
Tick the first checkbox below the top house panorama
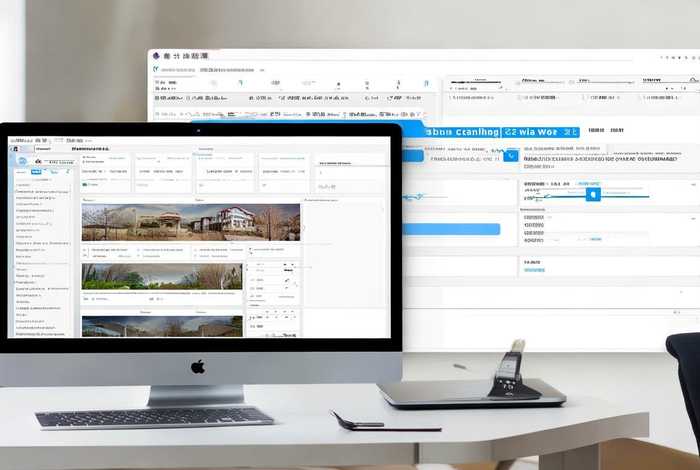click(x=86, y=250)
